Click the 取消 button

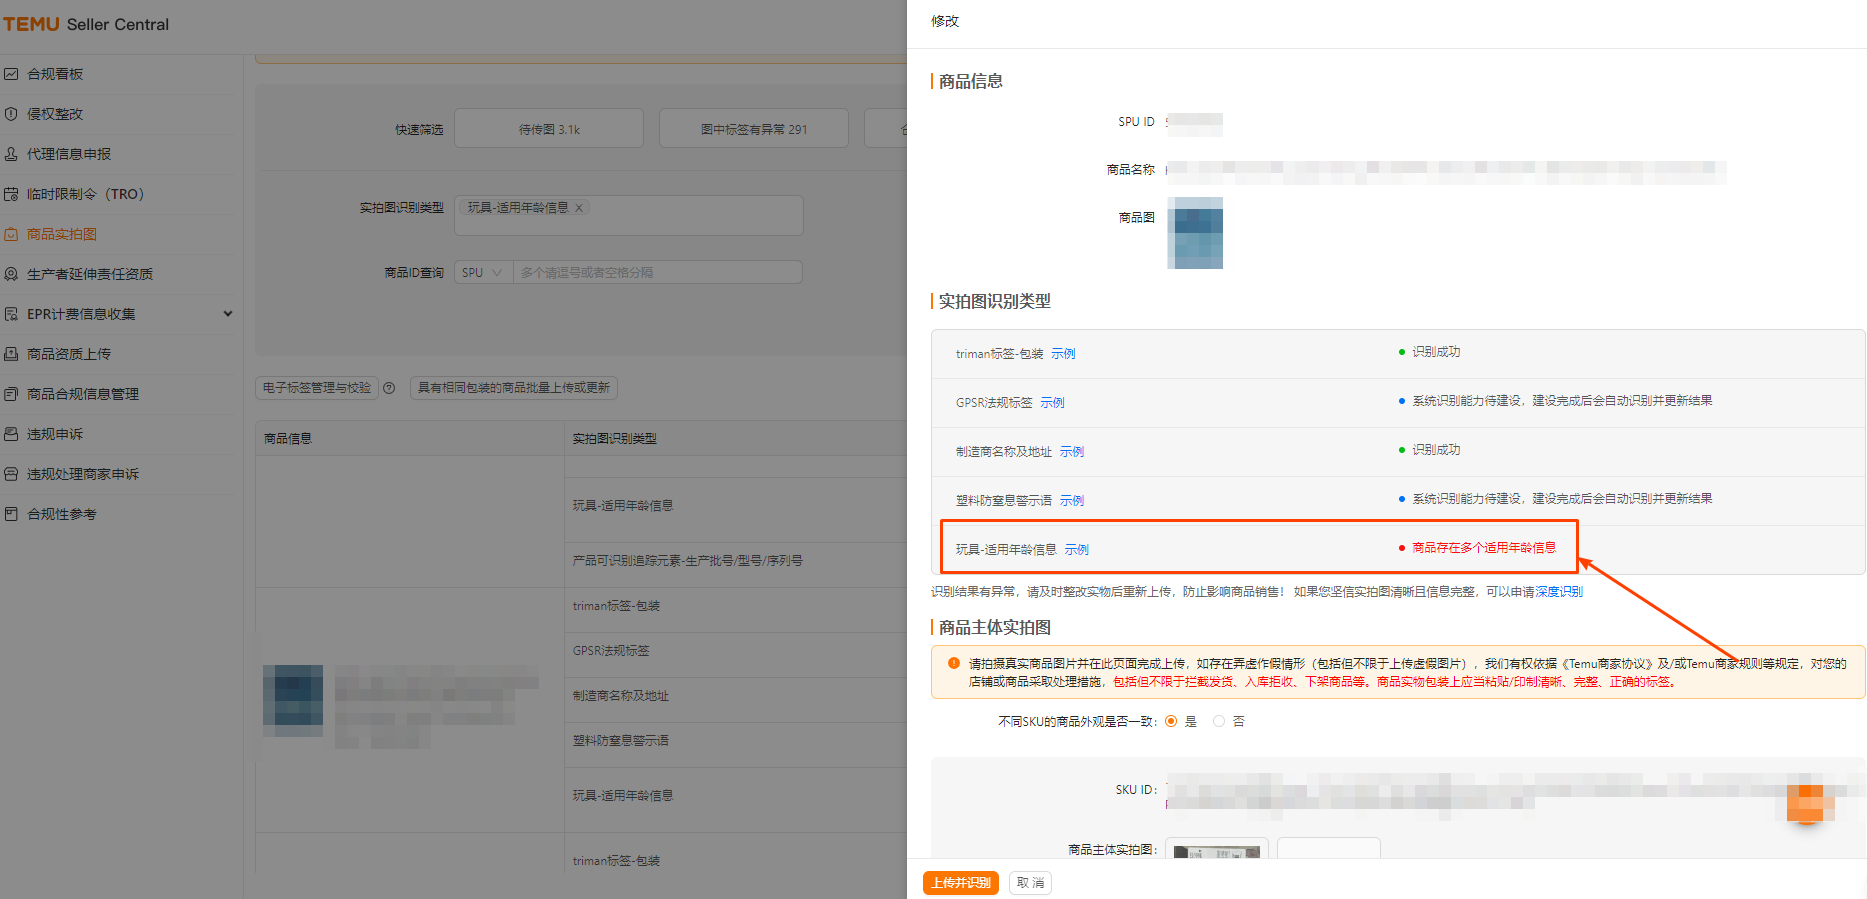(1030, 883)
